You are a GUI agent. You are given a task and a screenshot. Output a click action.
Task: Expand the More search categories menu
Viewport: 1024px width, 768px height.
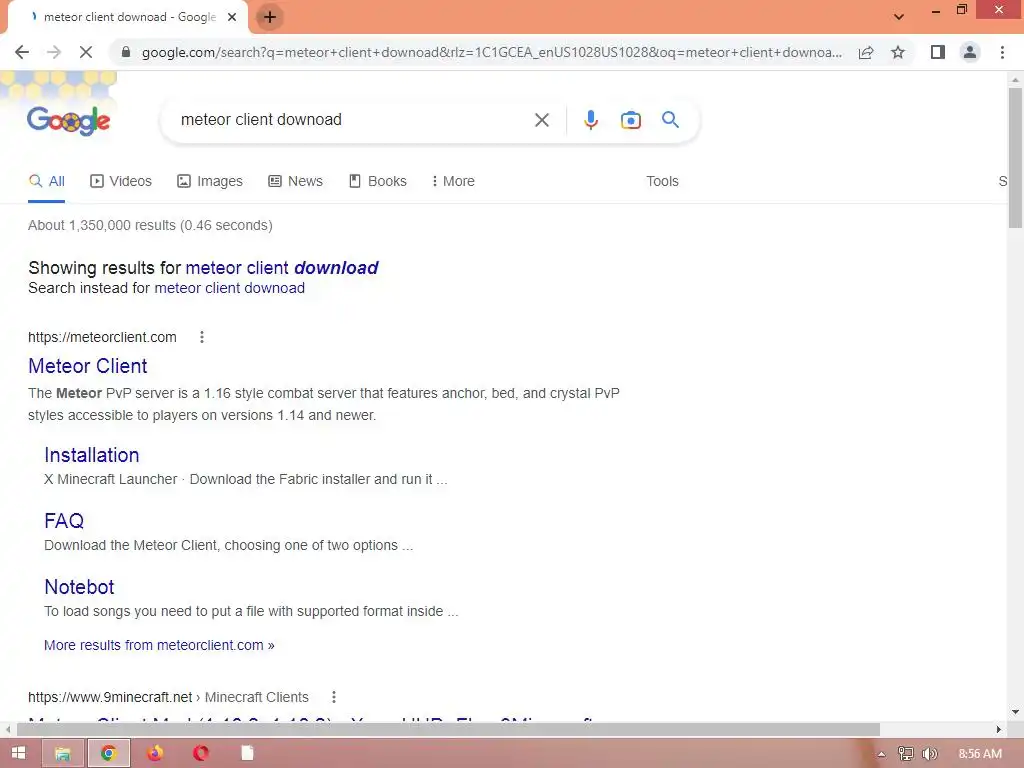453,182
